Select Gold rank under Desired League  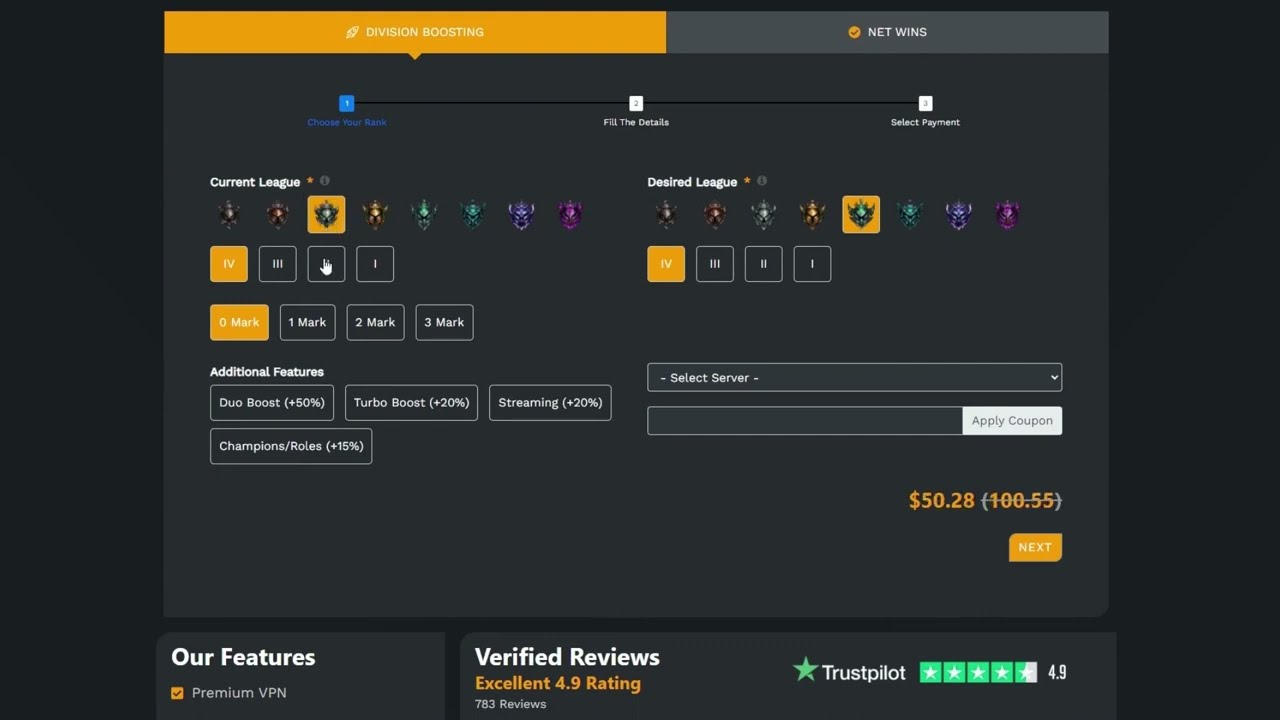click(813, 215)
